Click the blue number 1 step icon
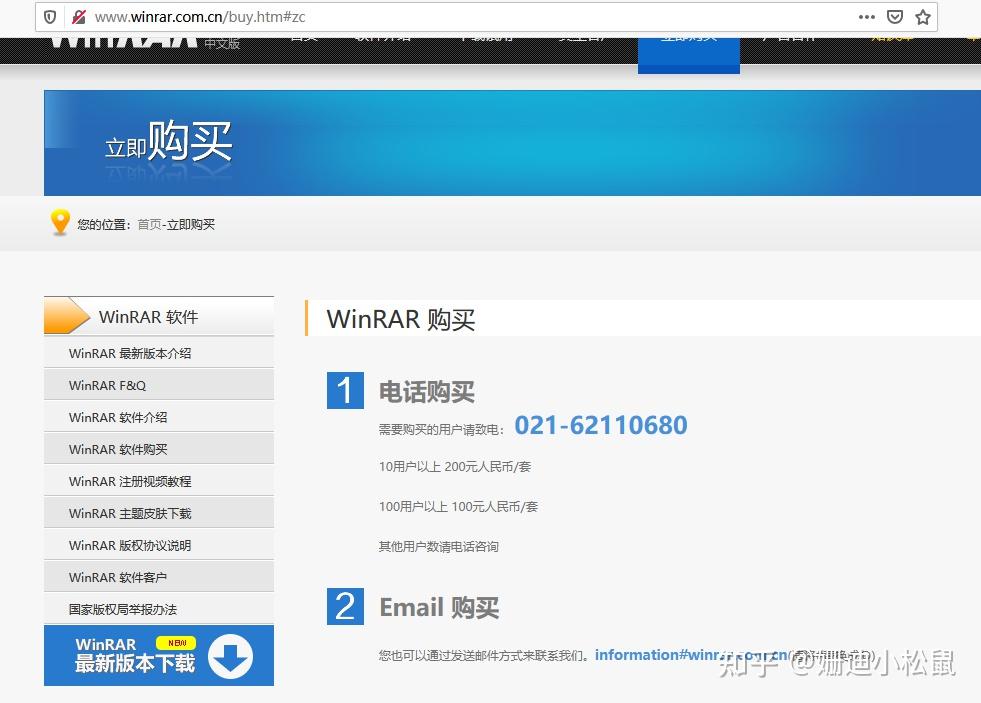The width and height of the screenshot is (981, 703). coord(345,390)
